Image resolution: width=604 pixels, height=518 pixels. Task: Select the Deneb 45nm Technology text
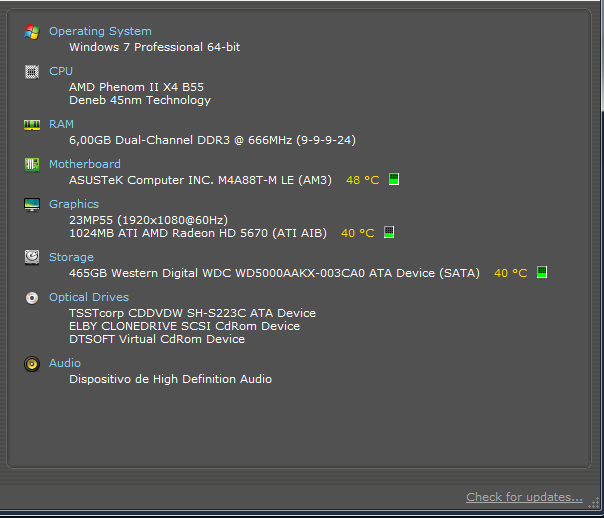140,100
